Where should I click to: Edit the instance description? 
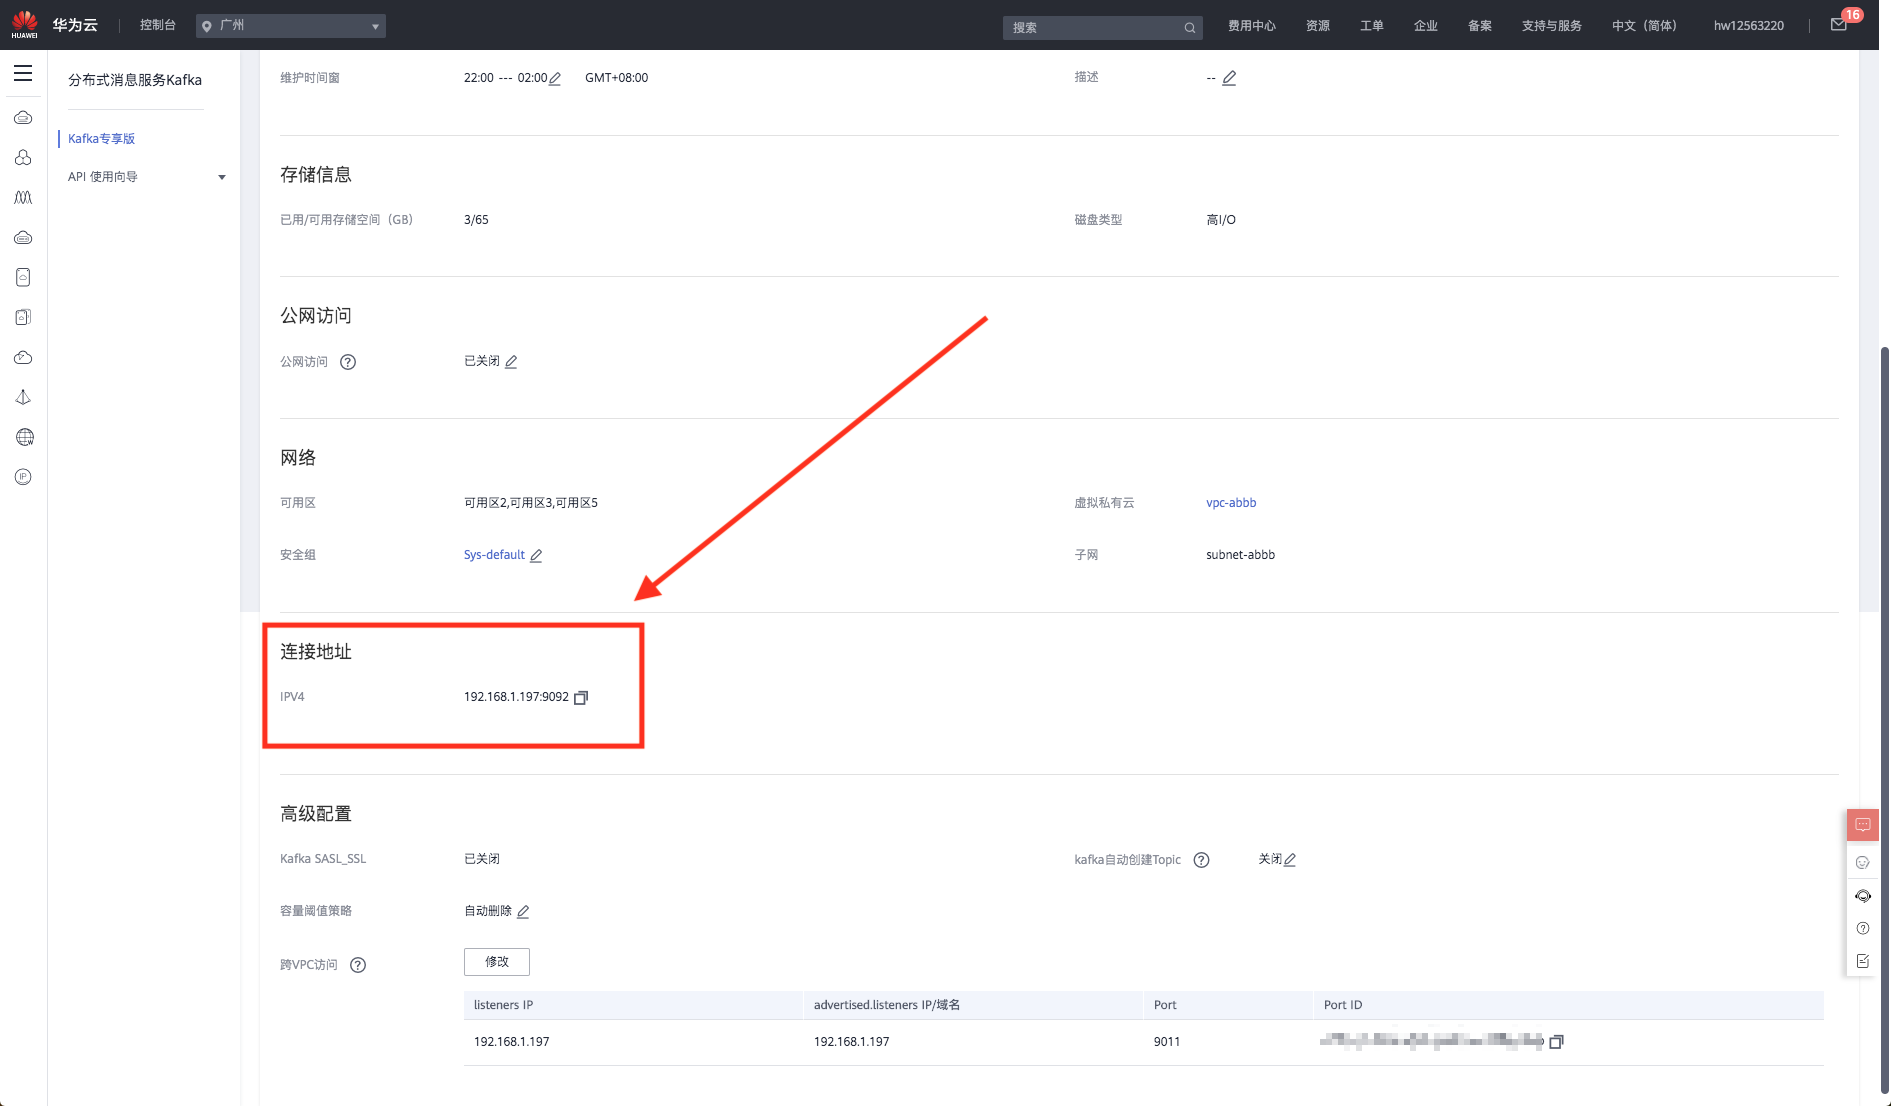pos(1229,78)
